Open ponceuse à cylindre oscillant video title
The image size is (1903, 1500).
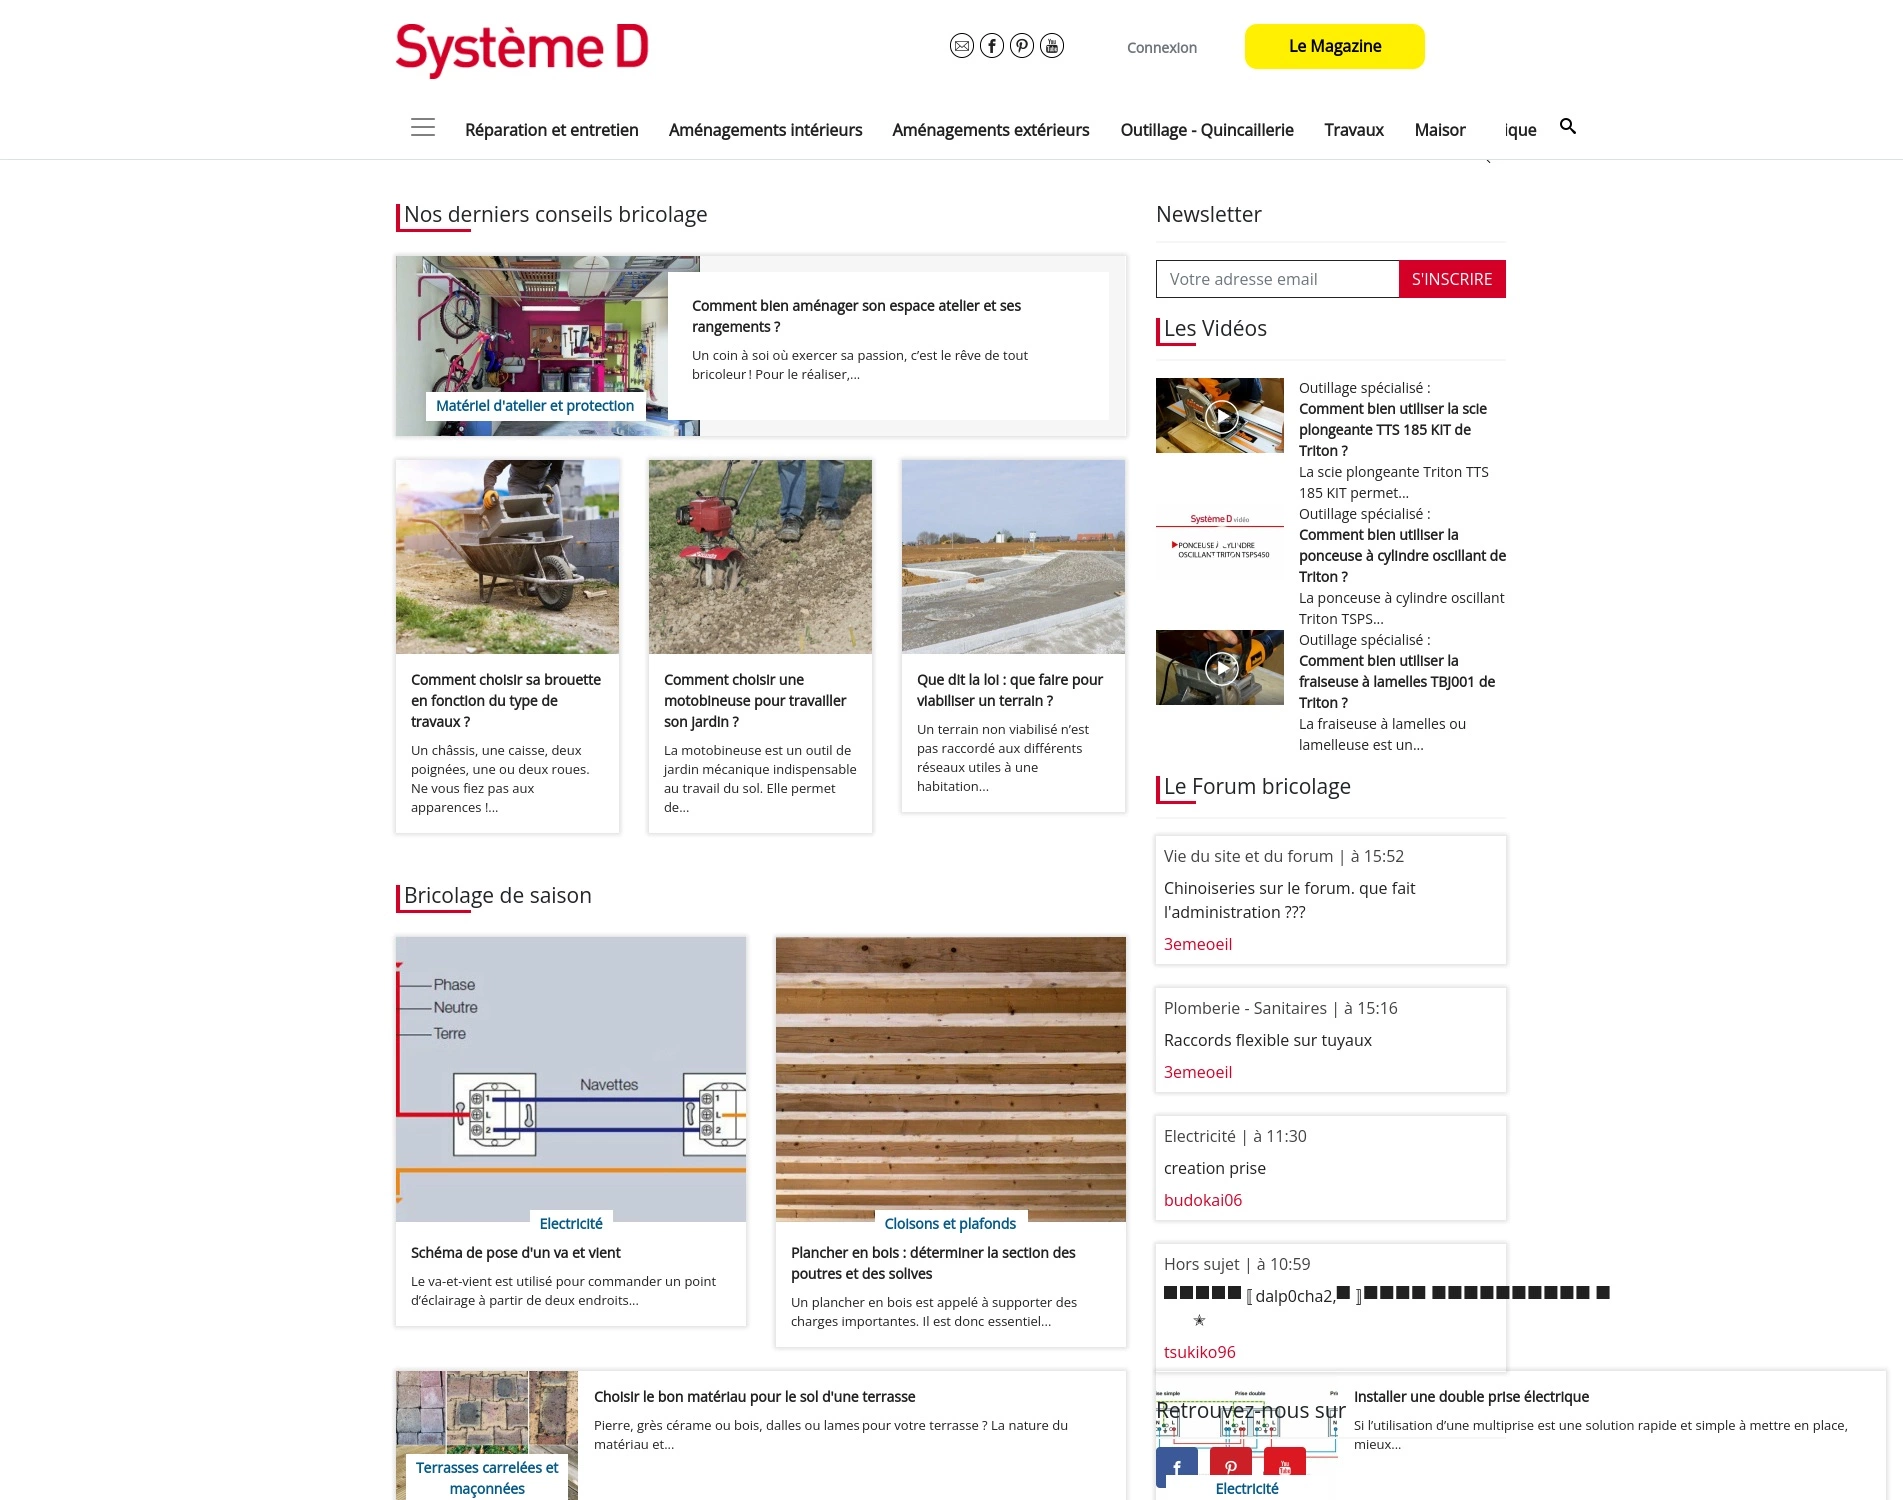pyautogui.click(x=1402, y=556)
